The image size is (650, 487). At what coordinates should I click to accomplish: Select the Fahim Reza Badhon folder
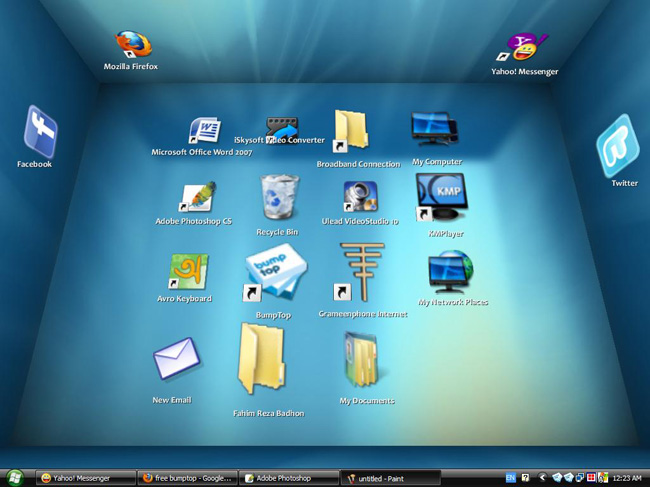pos(262,358)
